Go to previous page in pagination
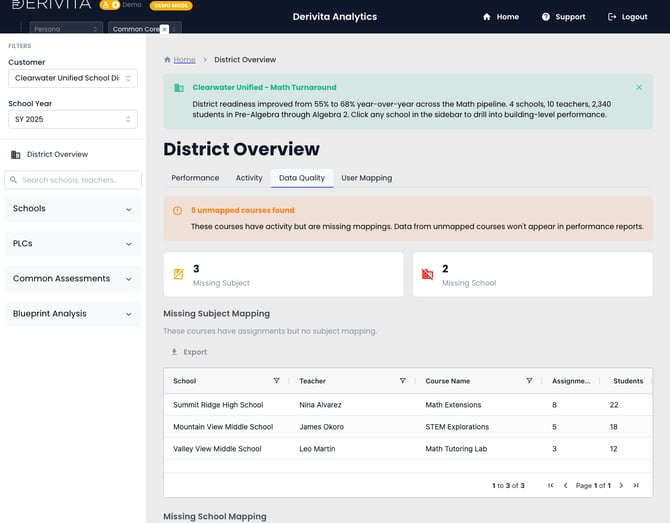 [566, 485]
